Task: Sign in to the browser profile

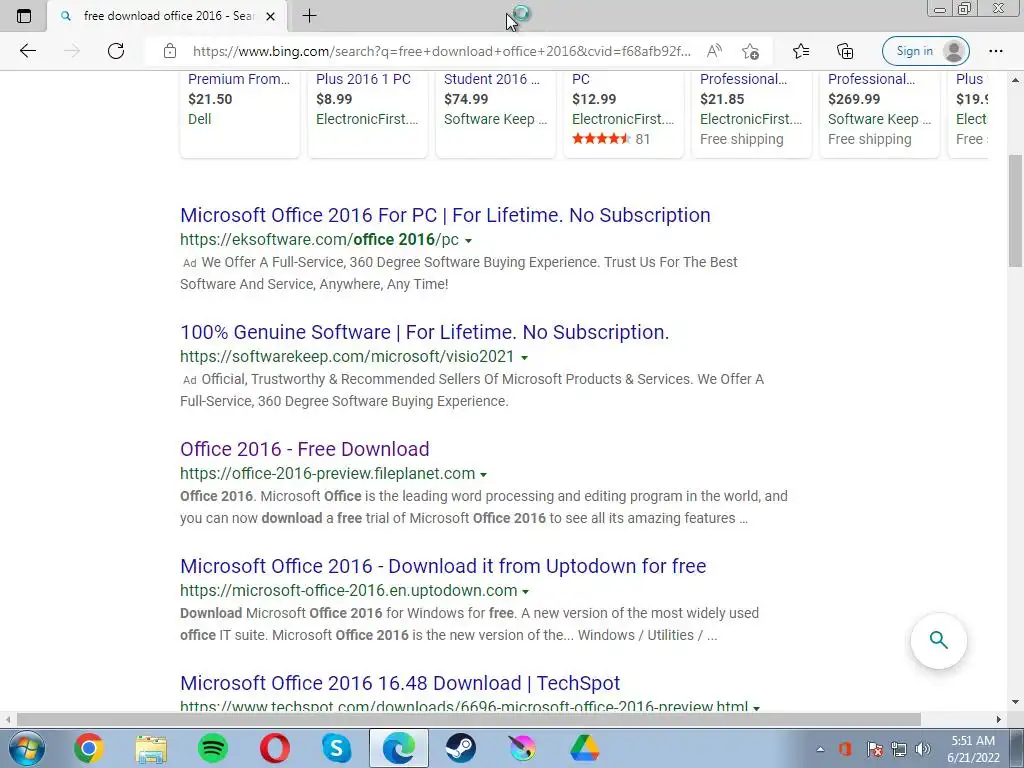Action: click(x=925, y=51)
